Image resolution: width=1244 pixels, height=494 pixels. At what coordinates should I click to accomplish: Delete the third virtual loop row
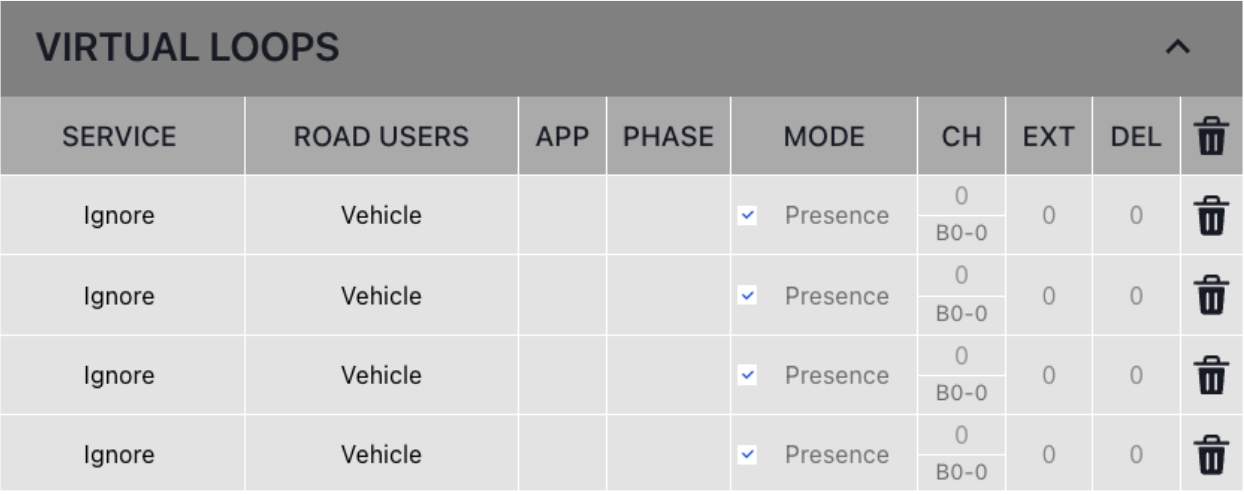click(x=1211, y=375)
